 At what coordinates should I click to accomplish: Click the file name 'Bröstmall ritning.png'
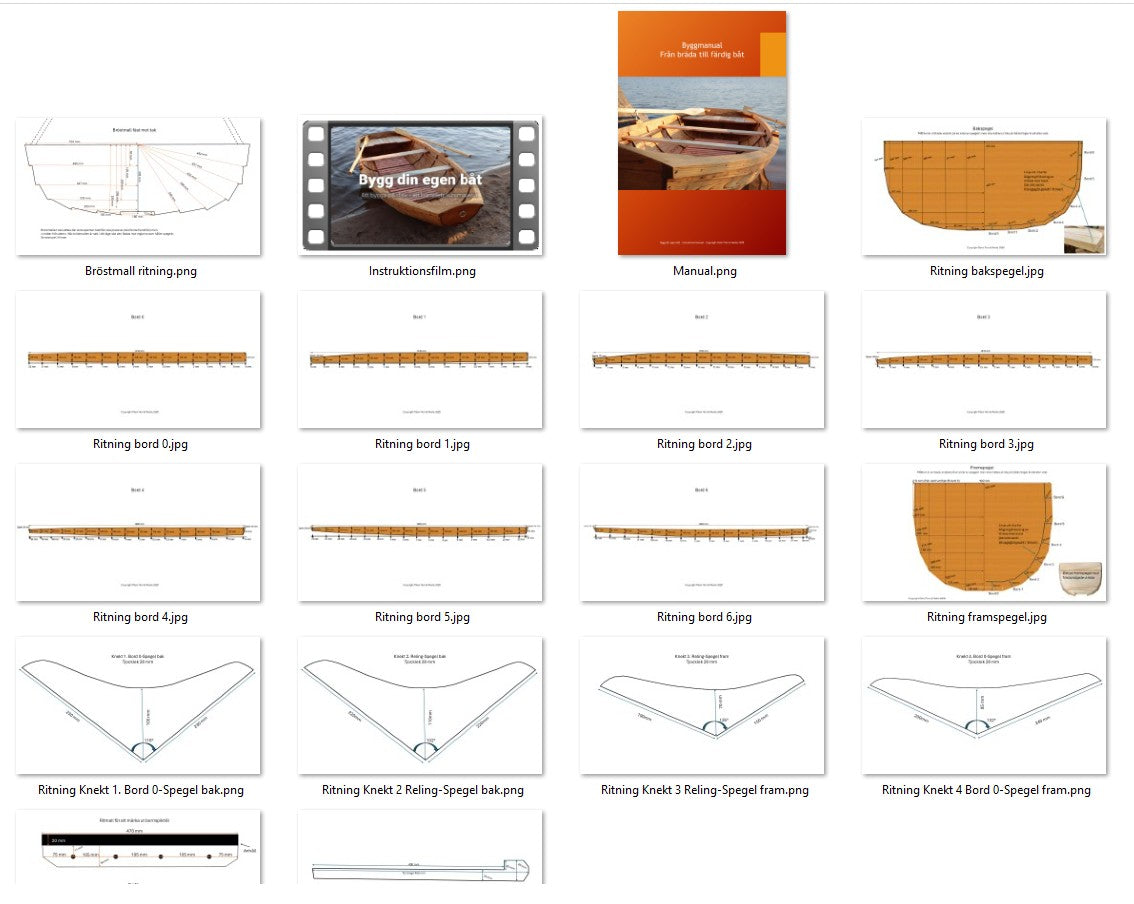141,271
